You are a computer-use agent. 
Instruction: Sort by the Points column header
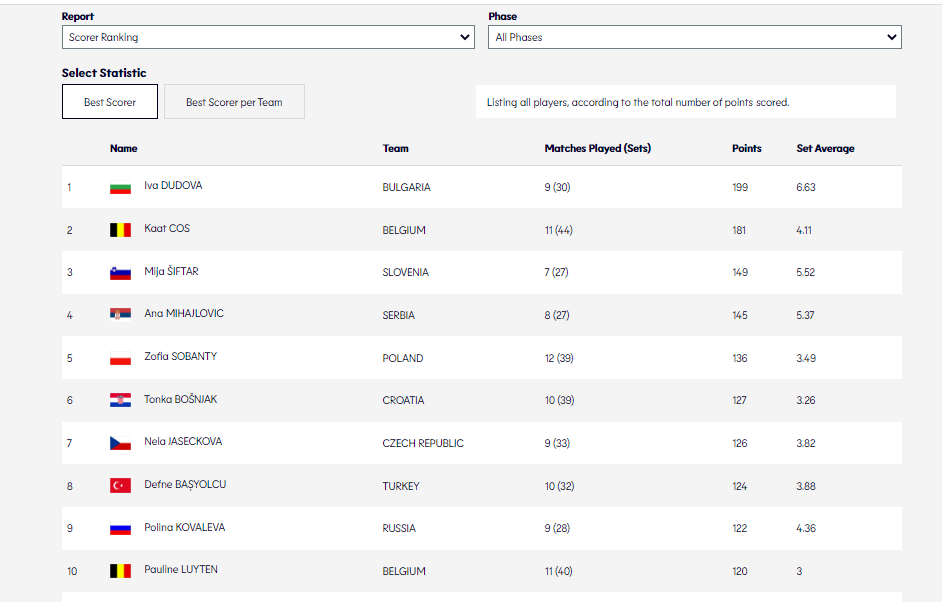pos(746,148)
